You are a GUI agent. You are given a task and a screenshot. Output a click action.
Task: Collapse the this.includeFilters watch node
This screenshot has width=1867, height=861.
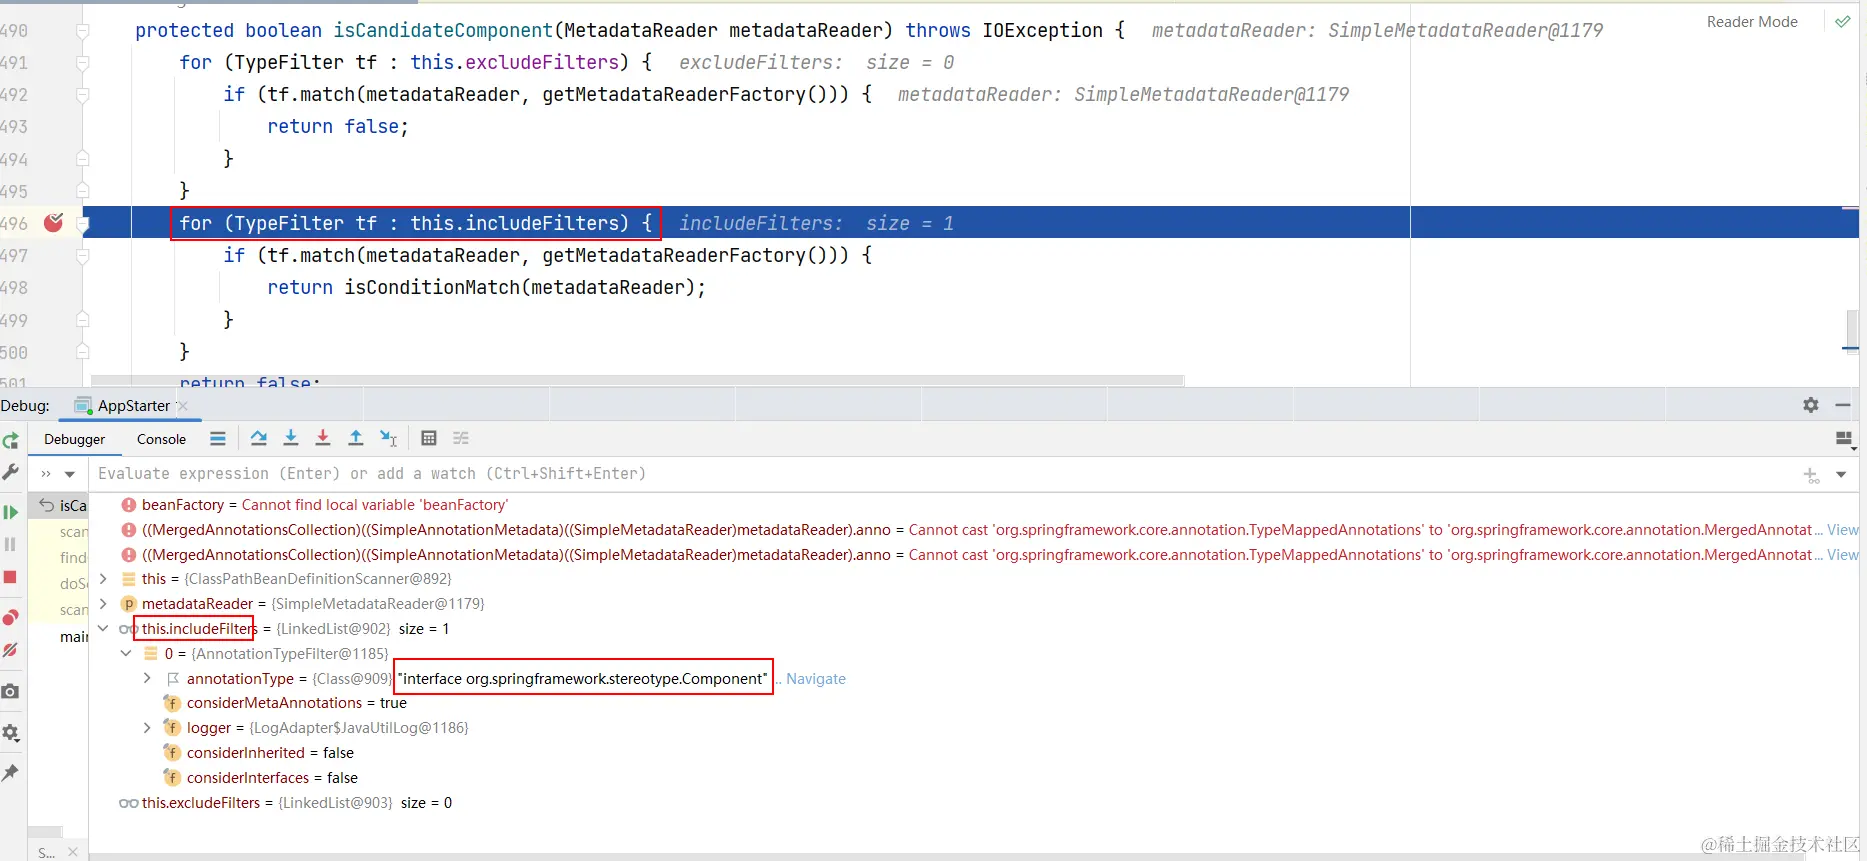click(x=103, y=629)
